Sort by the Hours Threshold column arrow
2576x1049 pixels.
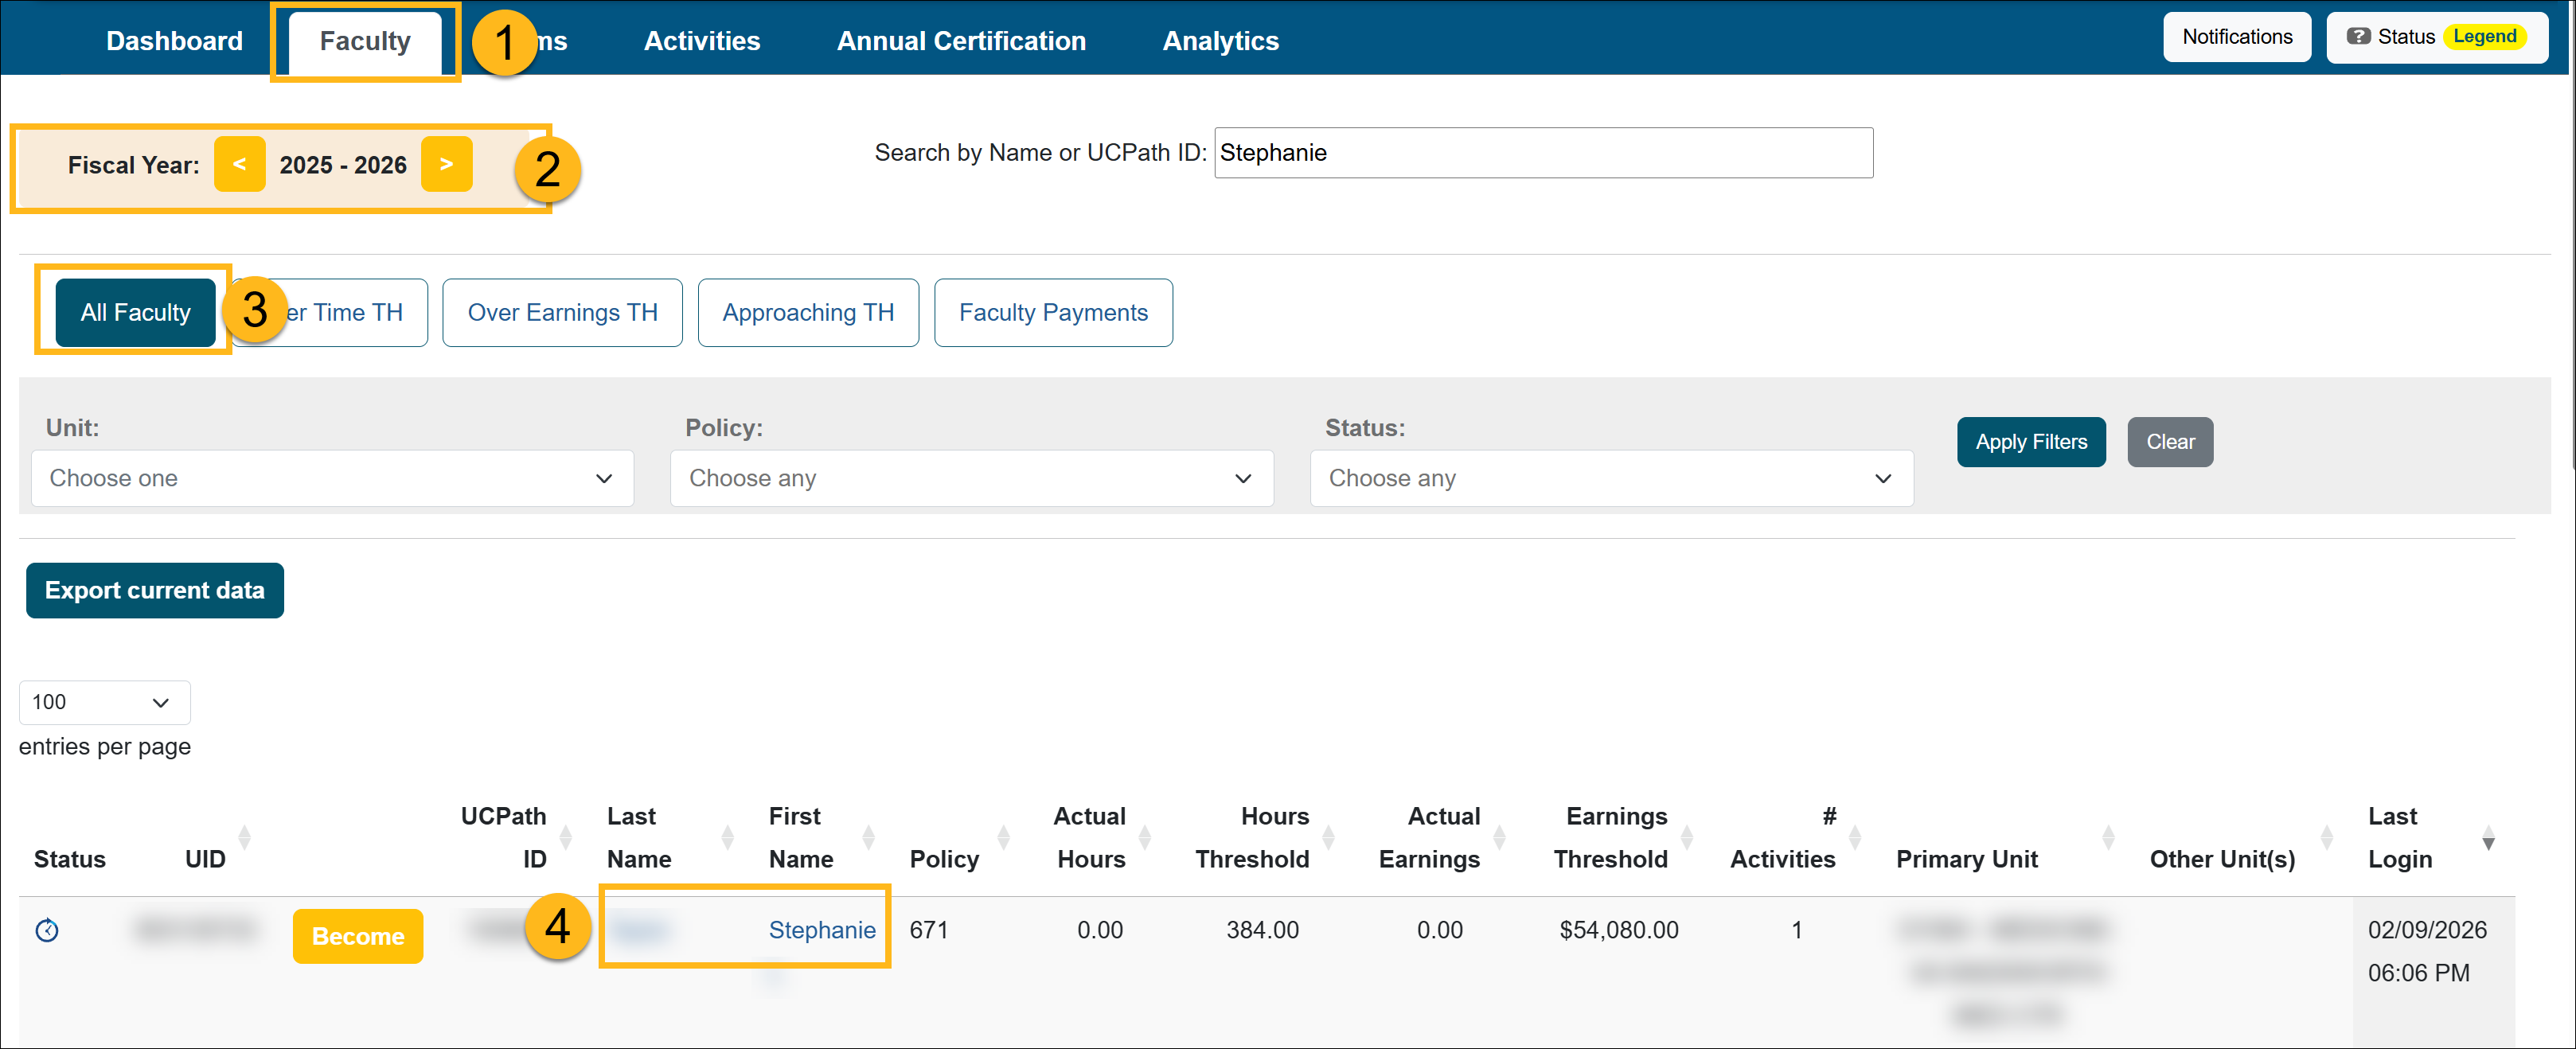pos(1328,837)
